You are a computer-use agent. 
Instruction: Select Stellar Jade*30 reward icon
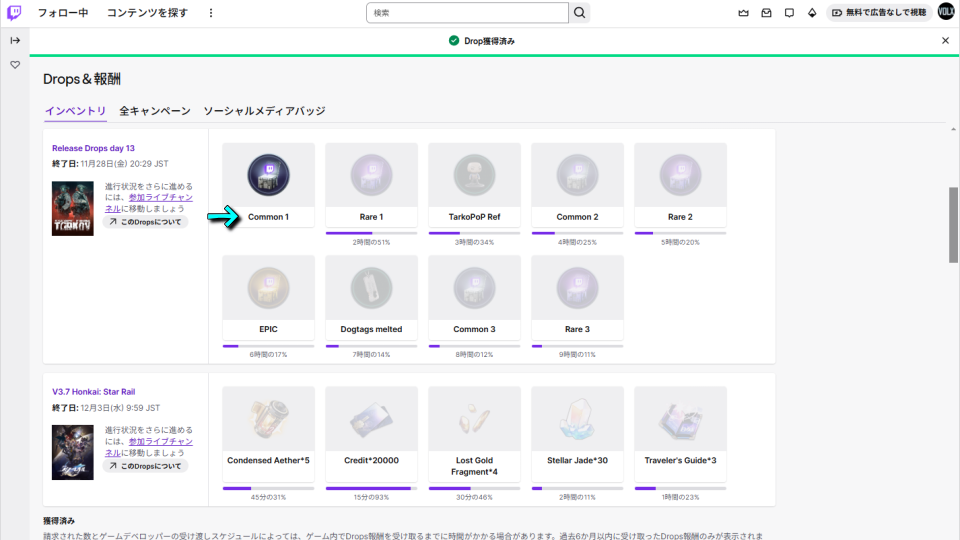577,419
